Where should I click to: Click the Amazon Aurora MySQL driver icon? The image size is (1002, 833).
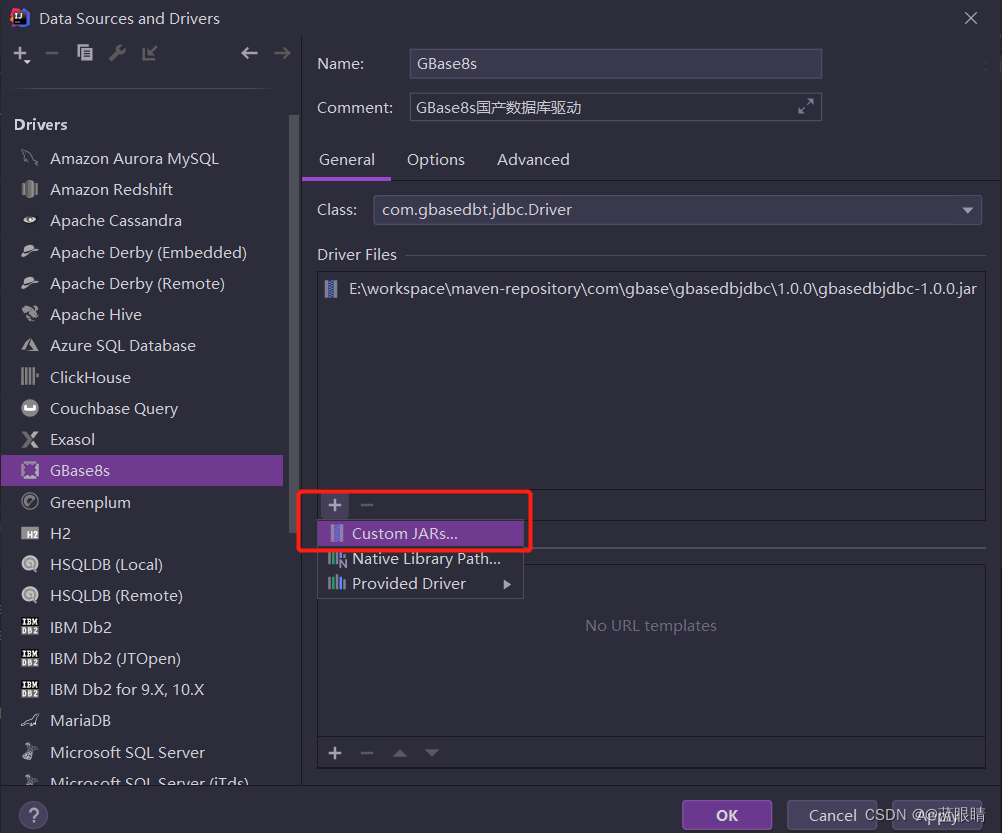pyautogui.click(x=29, y=158)
